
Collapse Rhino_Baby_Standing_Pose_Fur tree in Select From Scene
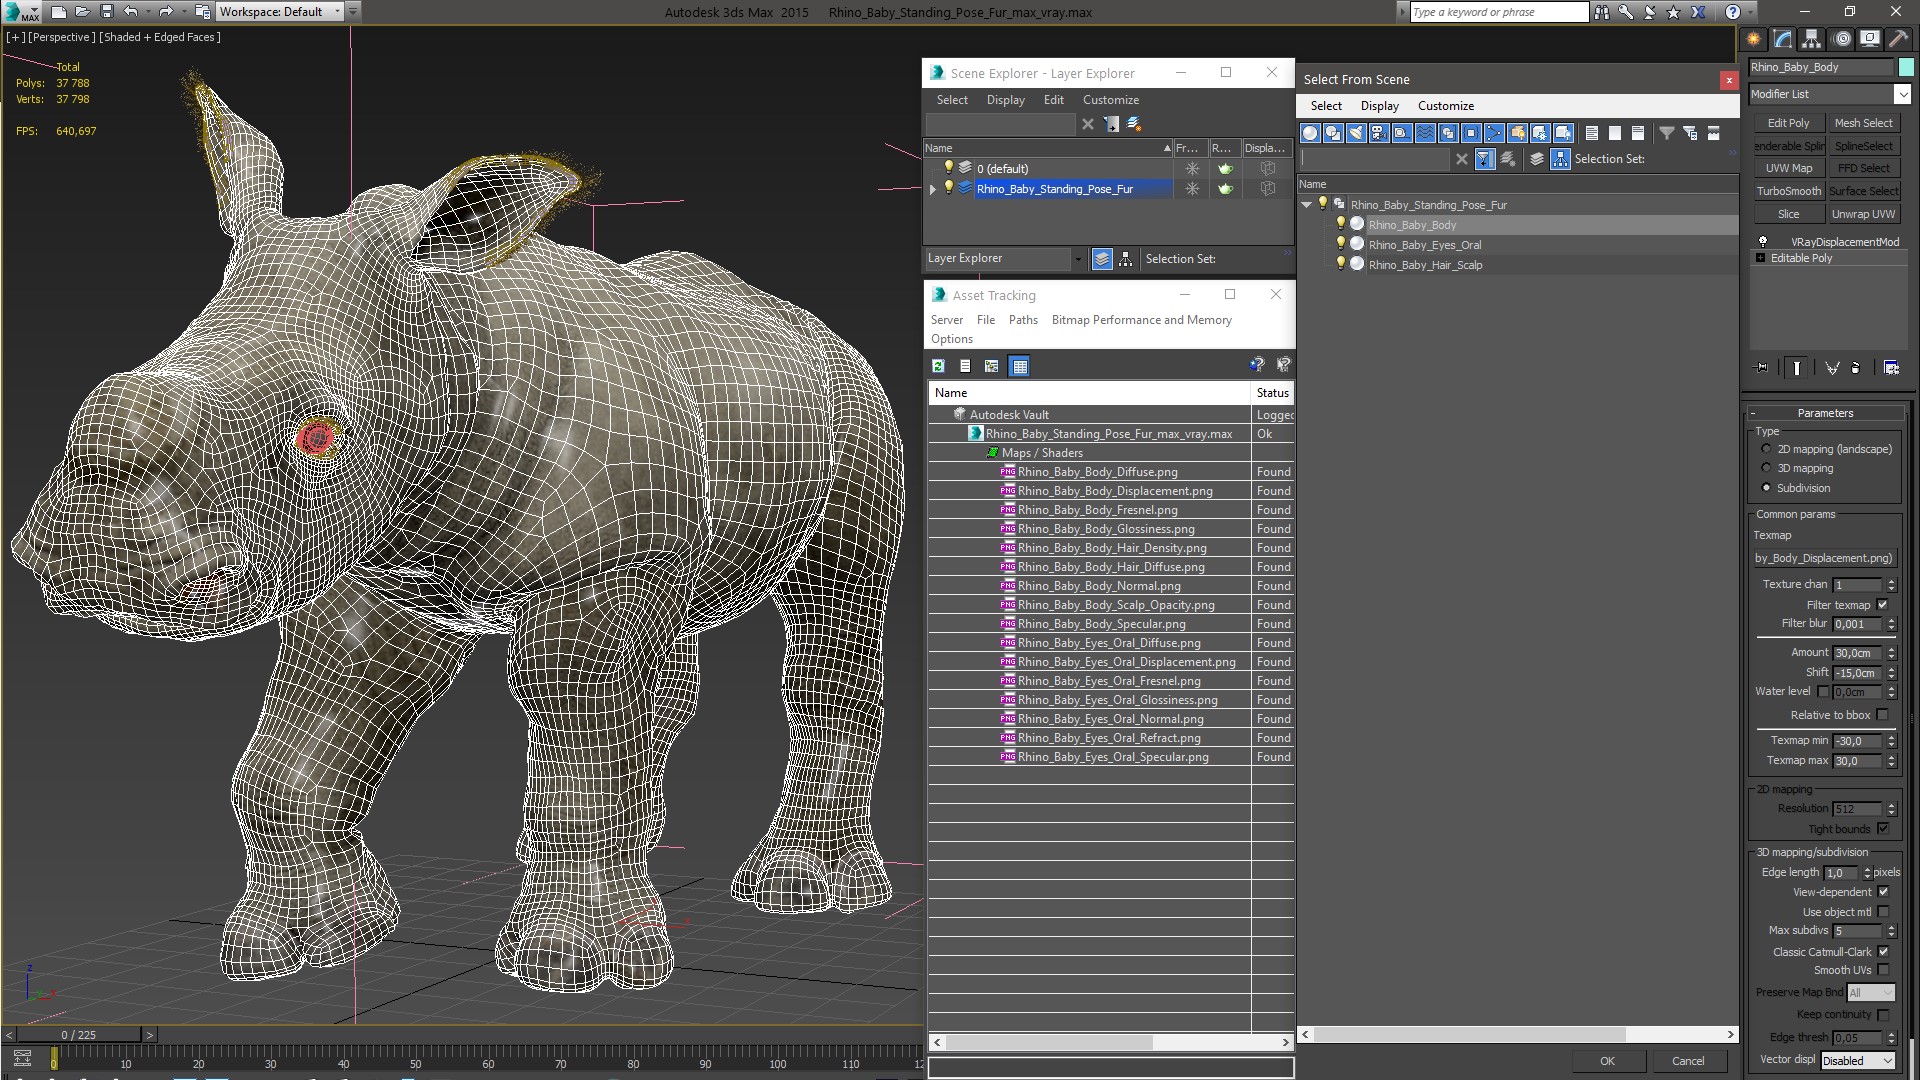[x=1306, y=204]
